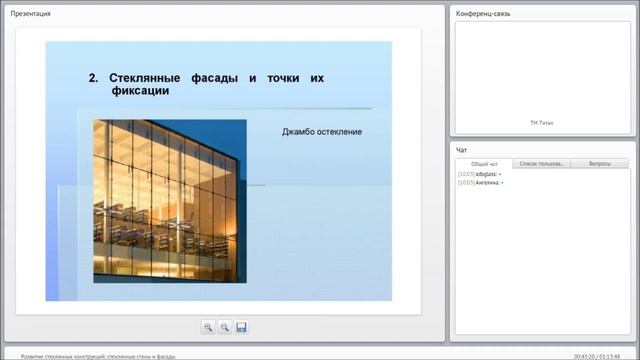Open the Общий чат tab
The height and width of the screenshot is (360, 640).
[484, 164]
